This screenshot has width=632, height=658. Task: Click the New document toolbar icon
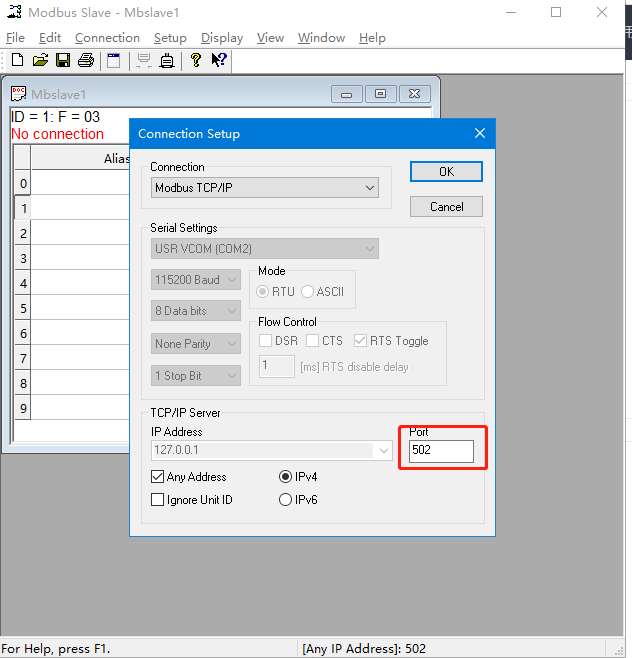point(17,60)
